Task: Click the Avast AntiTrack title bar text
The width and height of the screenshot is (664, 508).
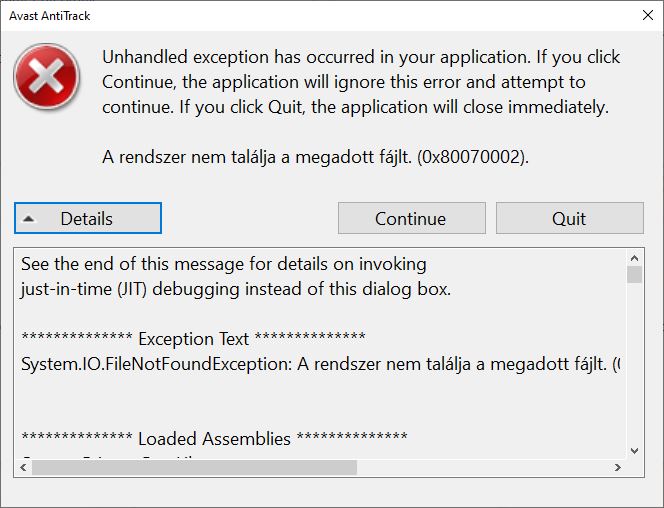Action: point(50,16)
